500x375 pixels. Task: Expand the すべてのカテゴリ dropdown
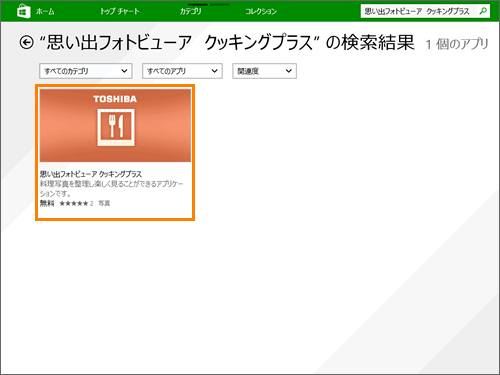[86, 71]
